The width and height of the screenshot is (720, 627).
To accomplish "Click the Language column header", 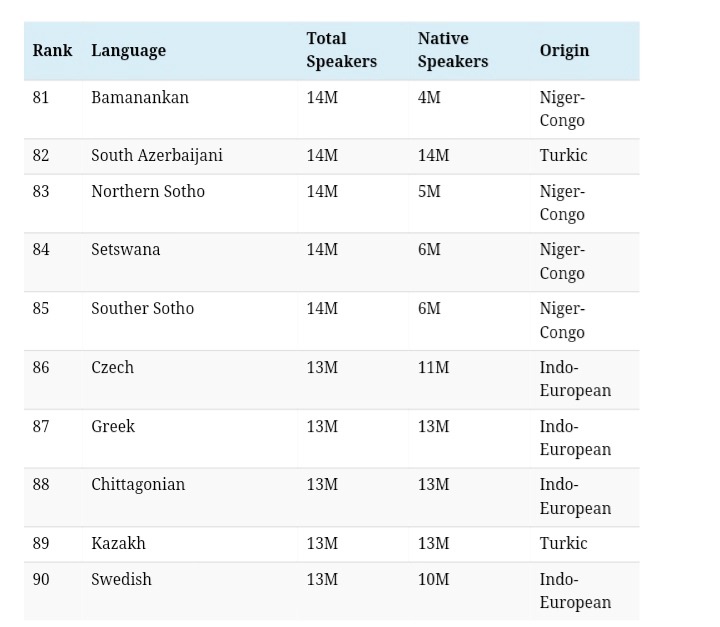I will point(129,51).
